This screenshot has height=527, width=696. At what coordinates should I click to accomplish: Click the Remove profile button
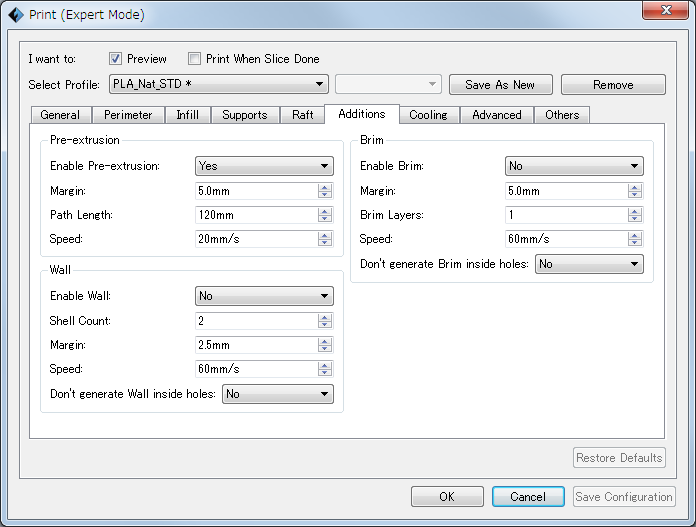(613, 84)
